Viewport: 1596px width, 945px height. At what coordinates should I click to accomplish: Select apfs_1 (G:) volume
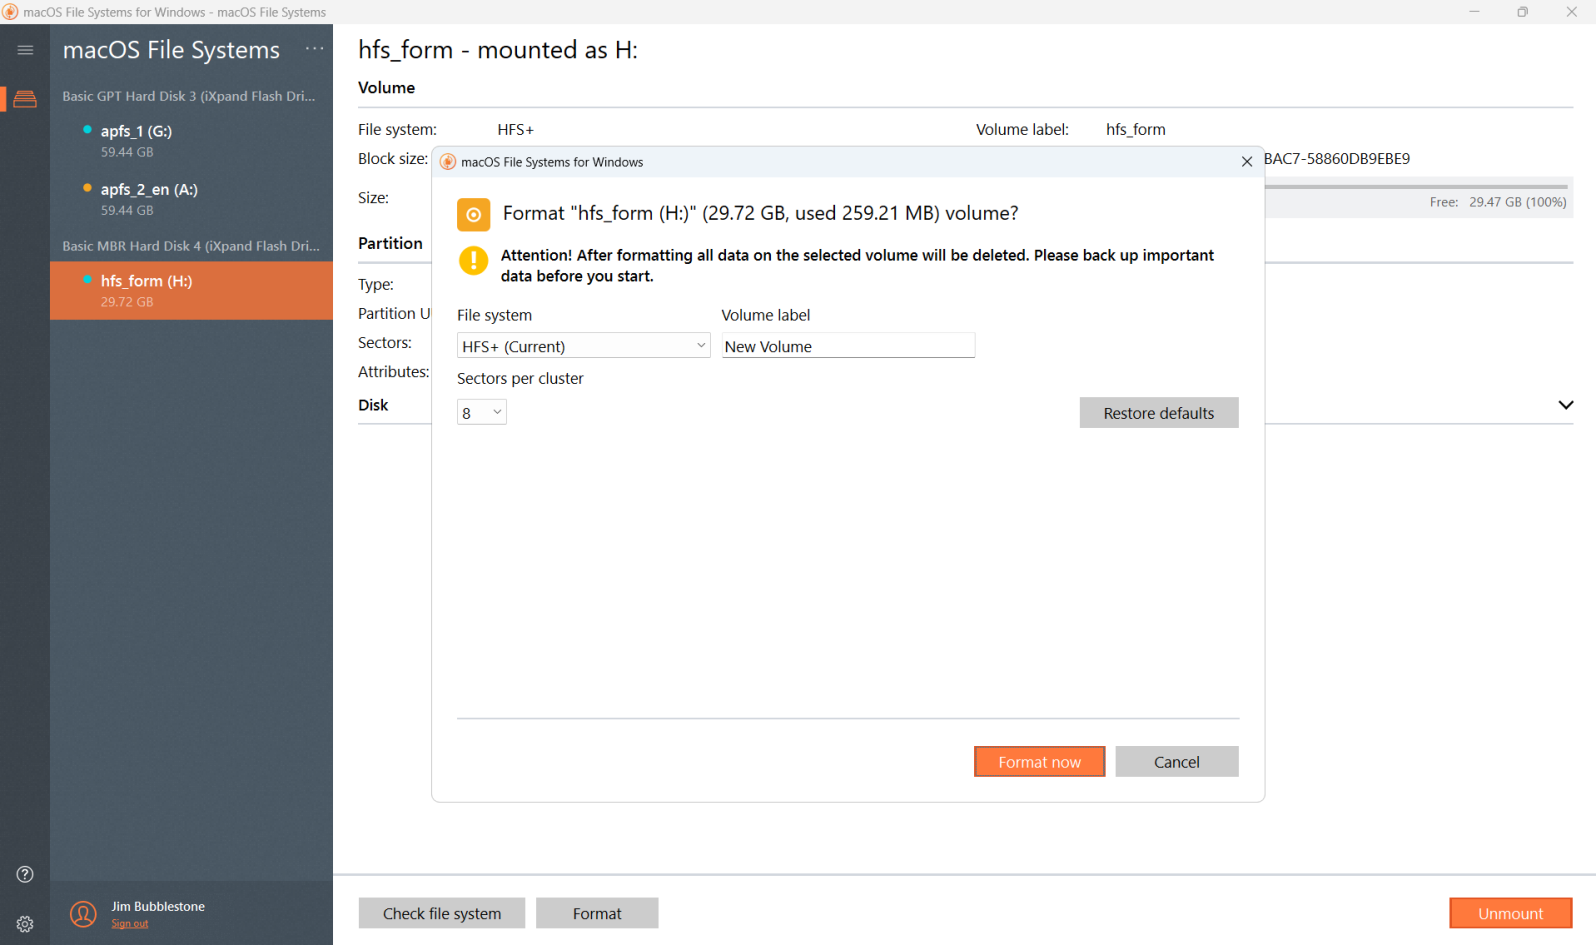click(192, 141)
